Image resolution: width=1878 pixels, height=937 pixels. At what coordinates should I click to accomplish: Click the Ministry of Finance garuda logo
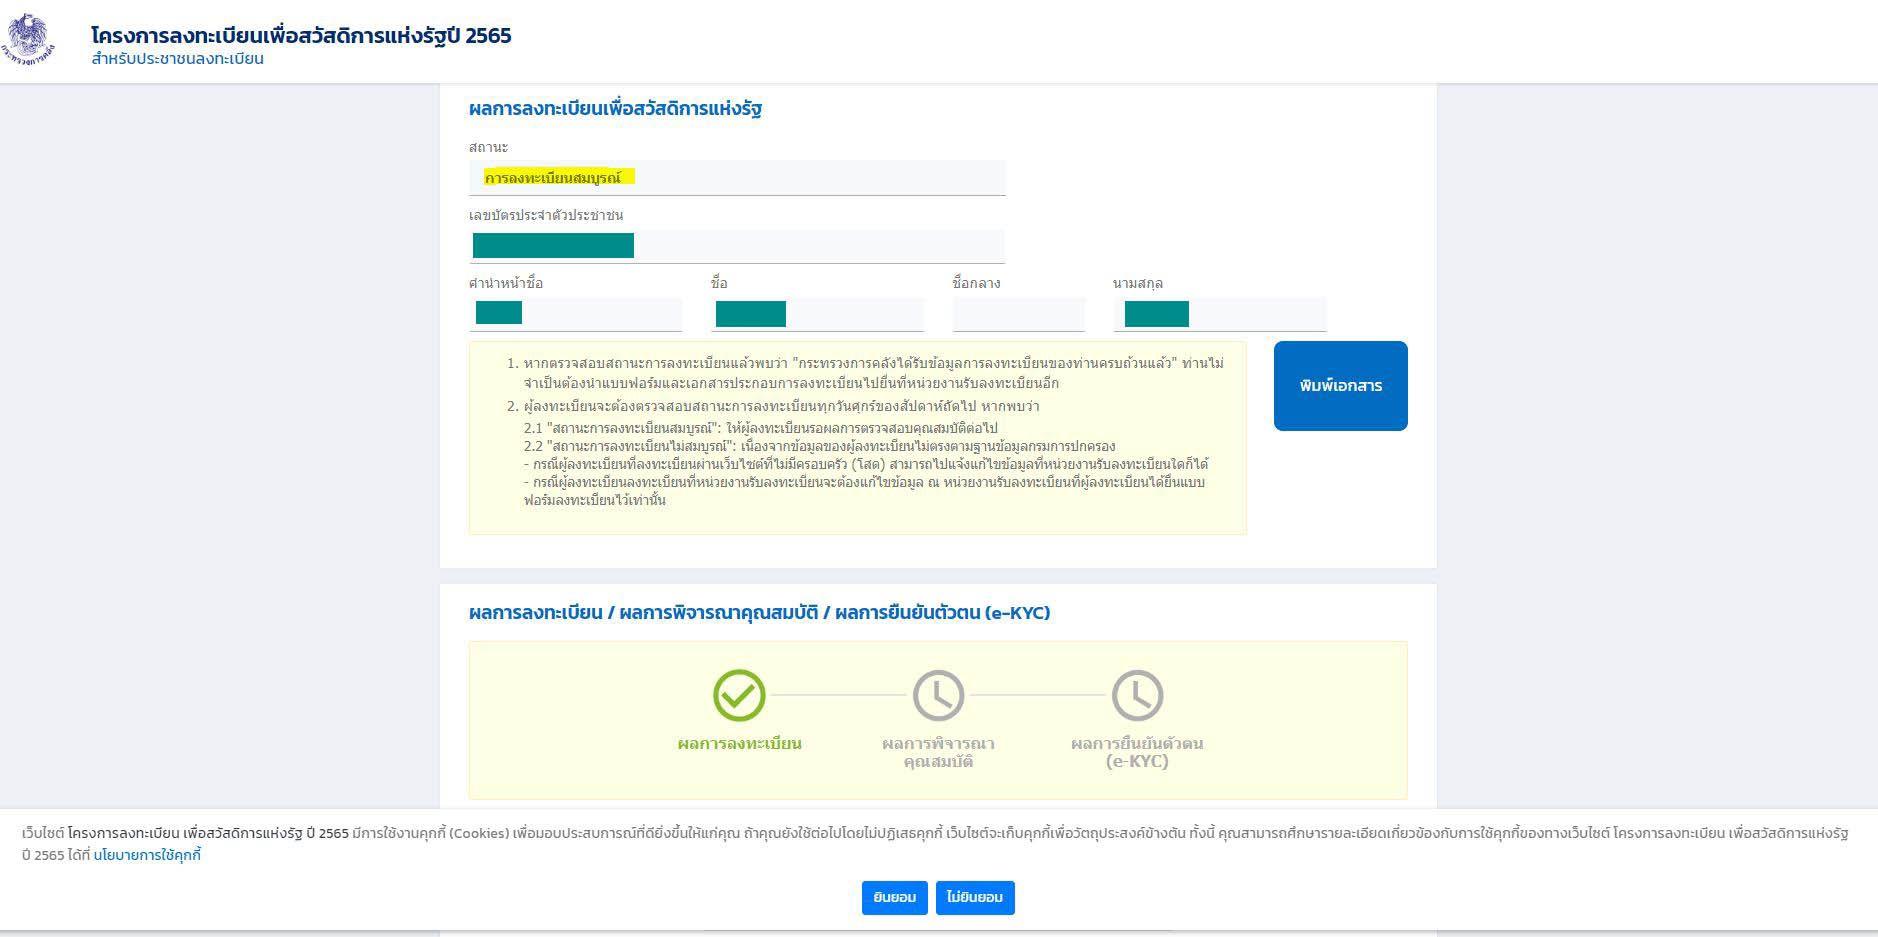tap(28, 40)
